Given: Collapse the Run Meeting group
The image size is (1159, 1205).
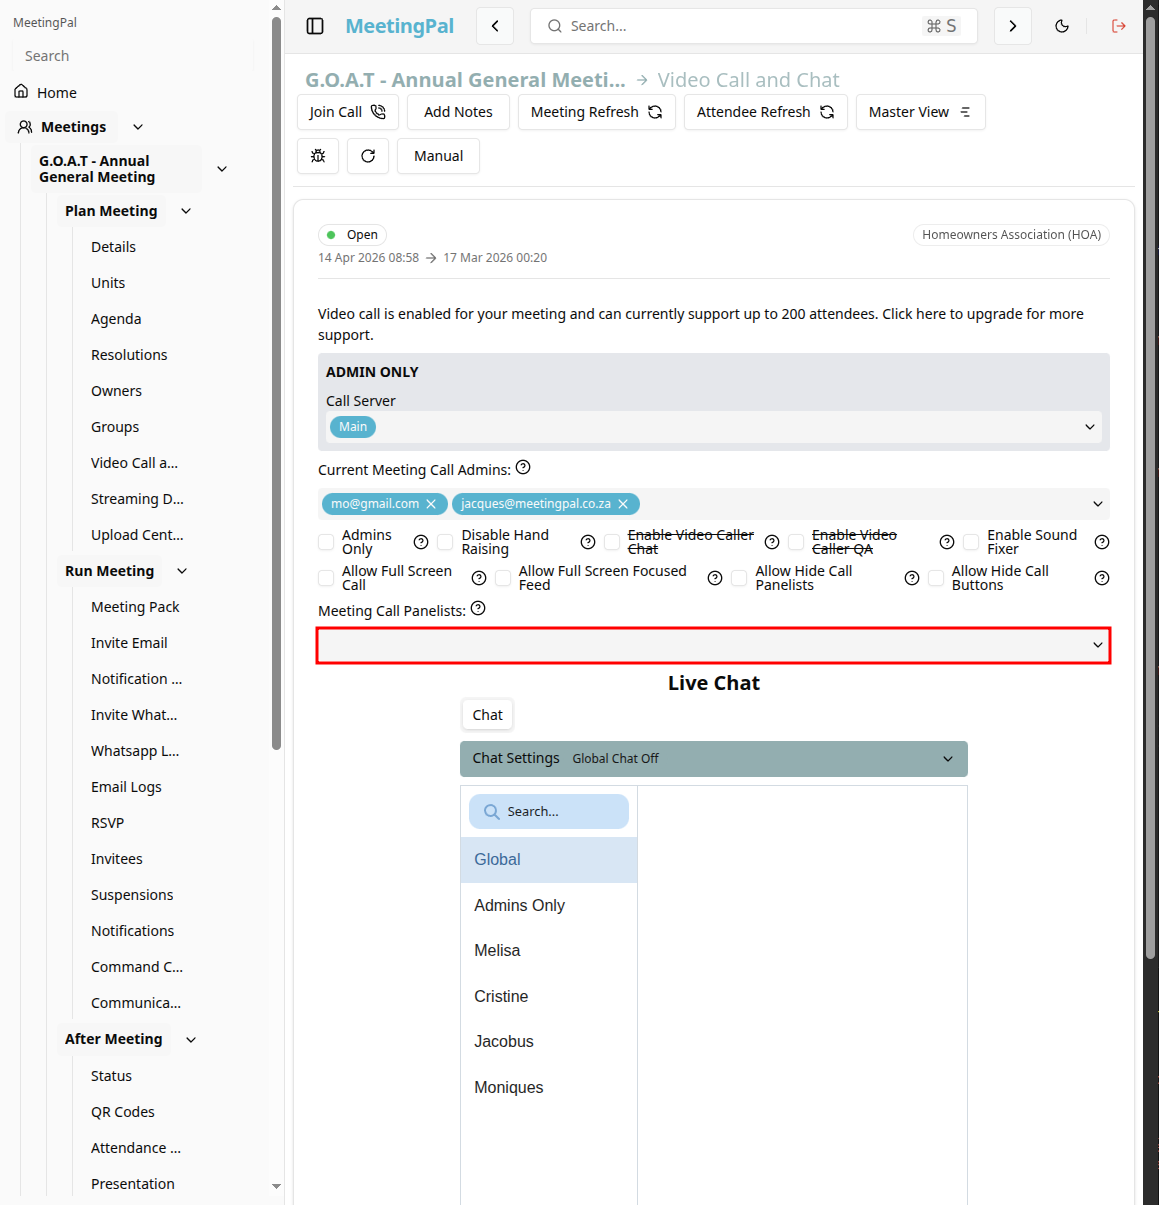Looking at the screenshot, I should point(182,571).
